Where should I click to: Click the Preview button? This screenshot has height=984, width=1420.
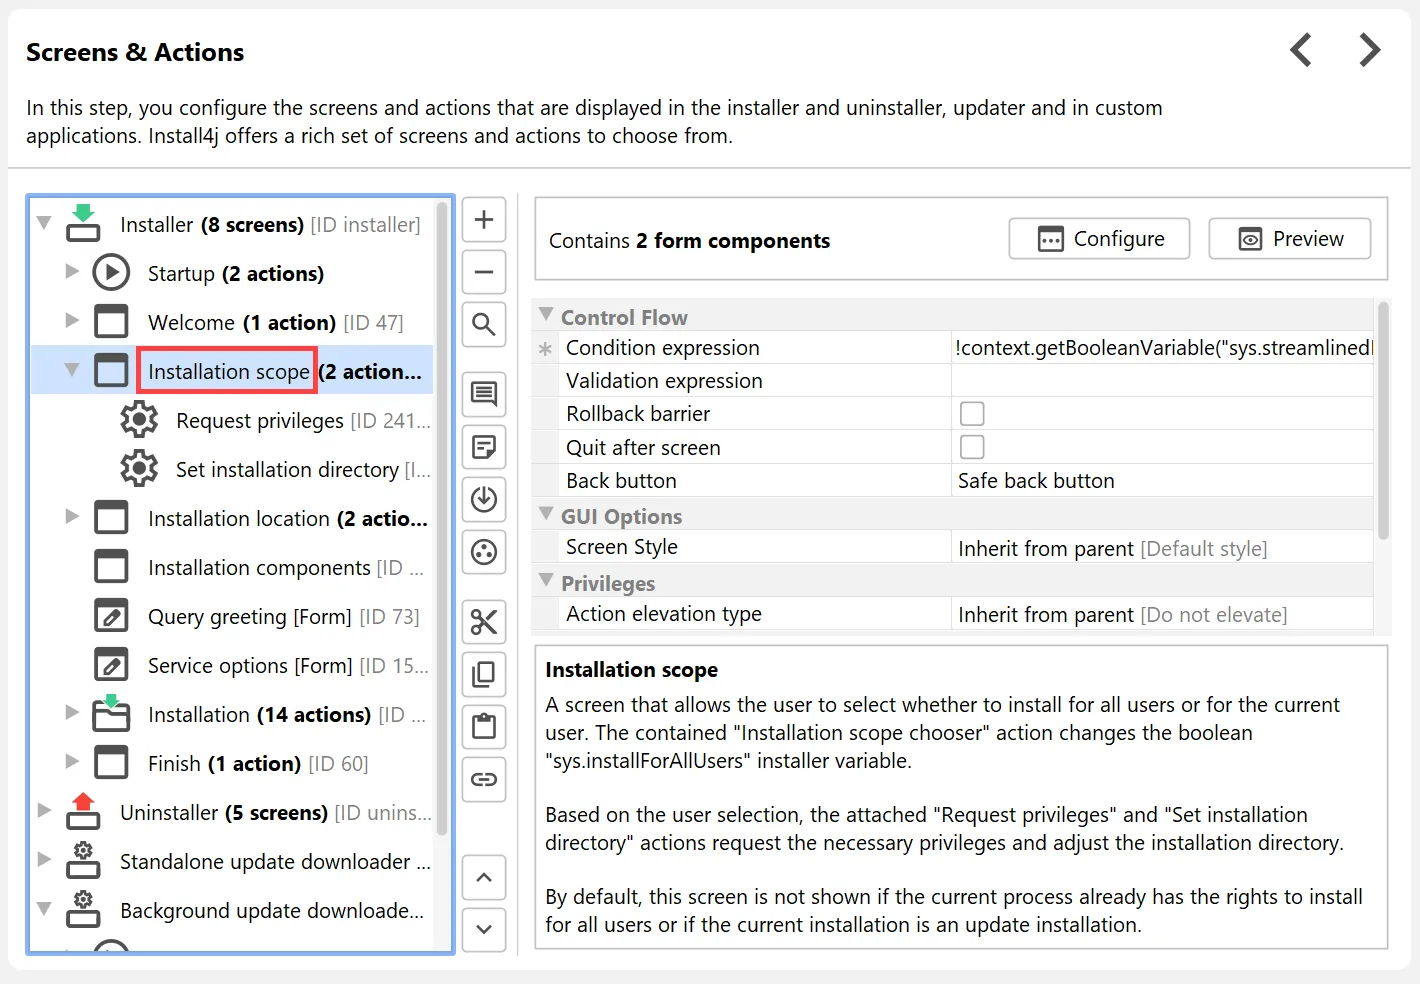click(1289, 239)
